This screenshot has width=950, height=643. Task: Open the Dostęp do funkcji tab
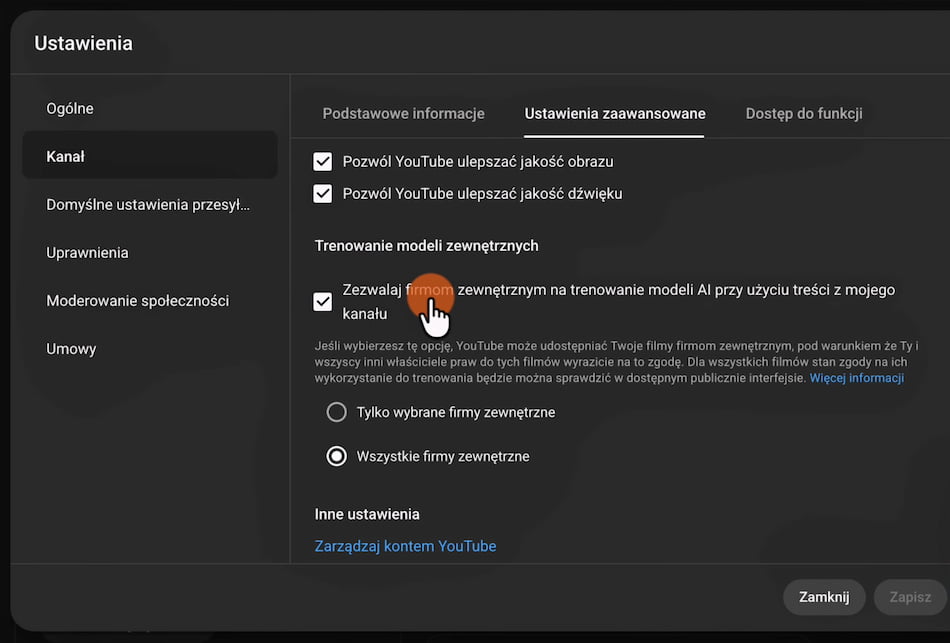pyautogui.click(x=804, y=113)
